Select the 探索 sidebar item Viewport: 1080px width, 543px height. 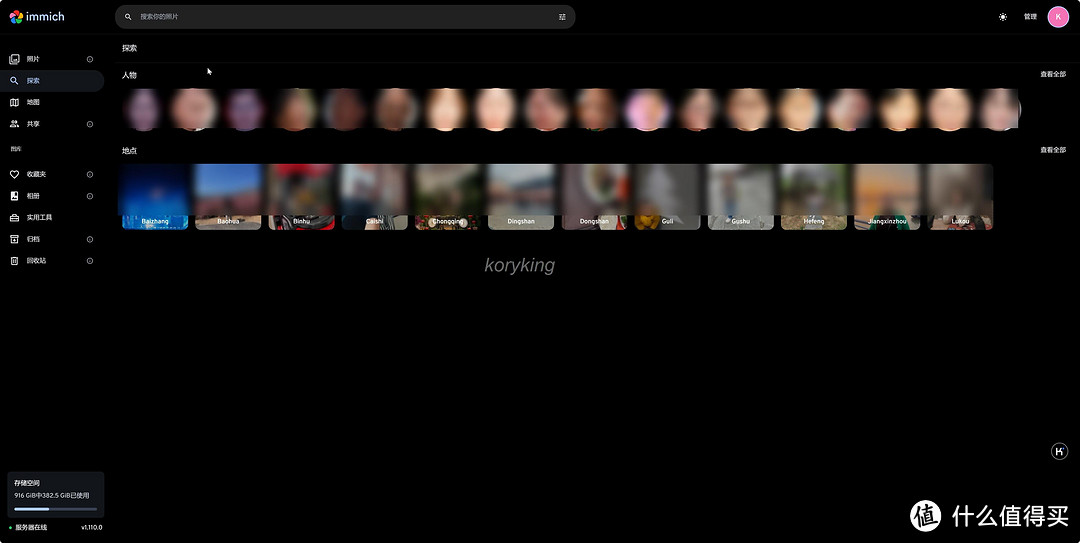click(x=52, y=81)
